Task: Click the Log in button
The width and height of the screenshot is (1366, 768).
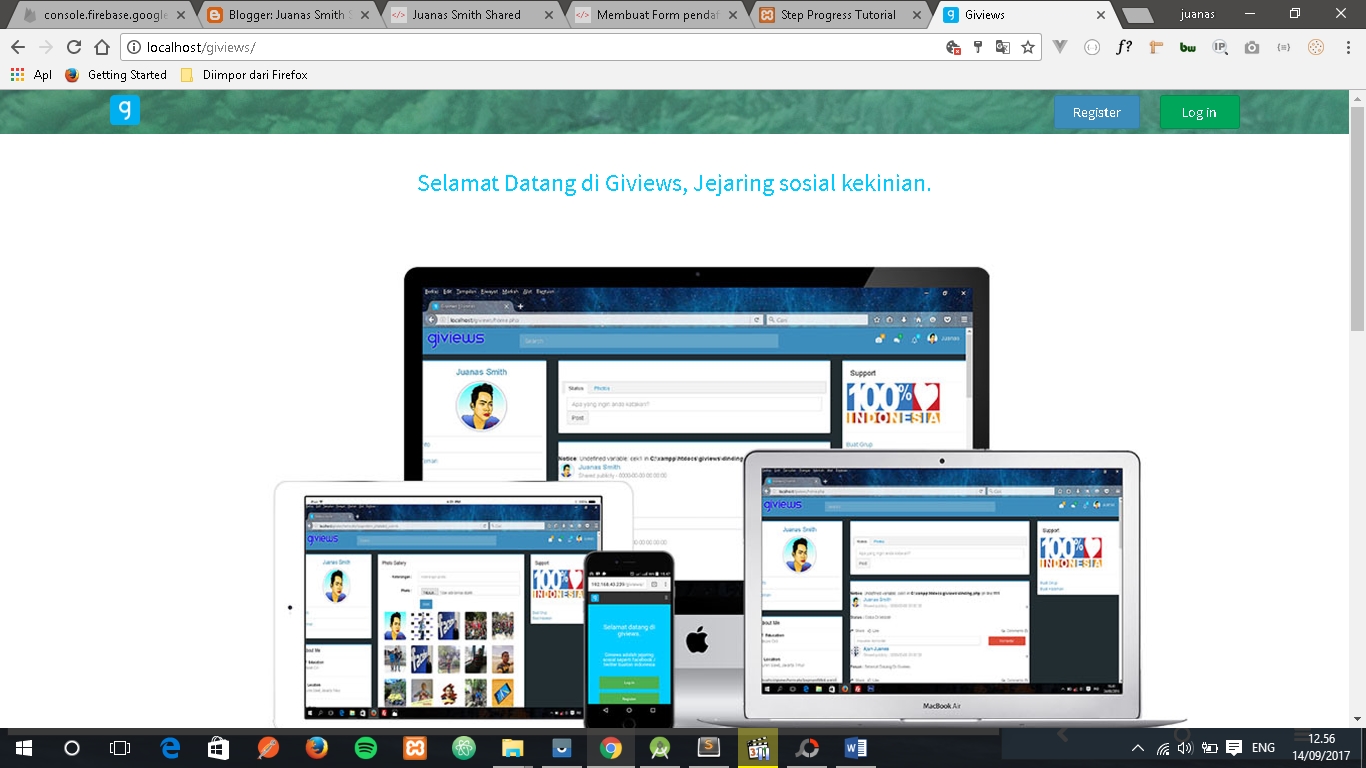Action: coord(1199,112)
